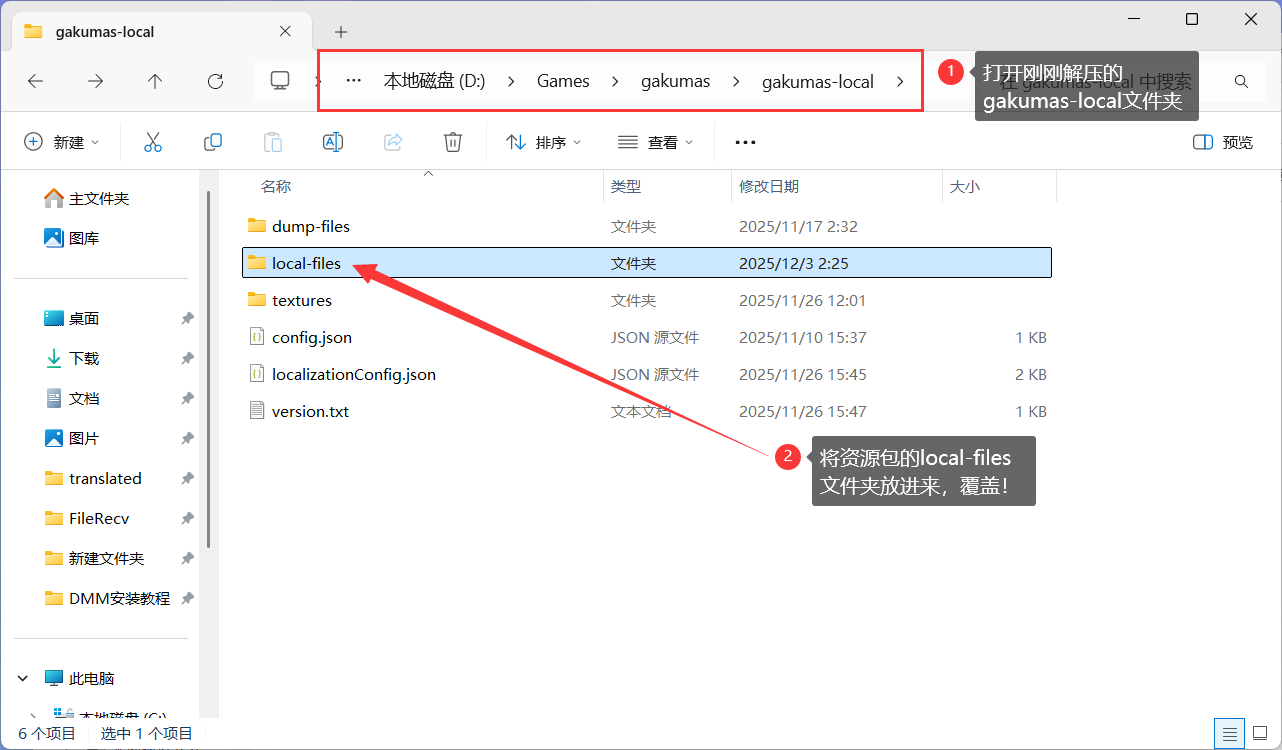Toggle the 预览 preview pane
Screen dimensions: 1282x750
1223,143
